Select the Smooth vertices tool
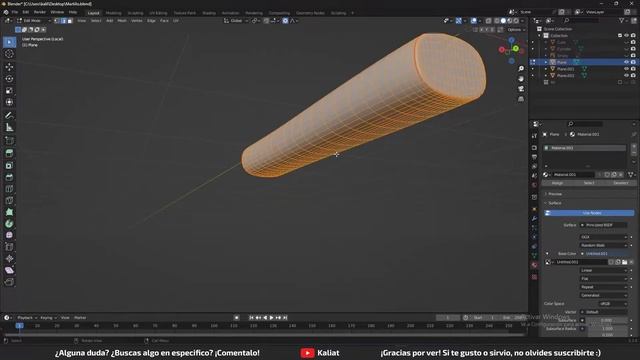This screenshot has height=360, width=640. click(x=9, y=235)
